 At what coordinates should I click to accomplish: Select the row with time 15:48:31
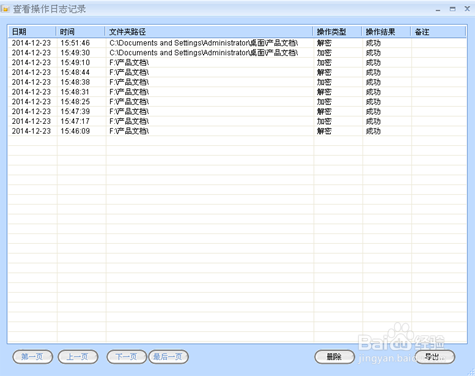(x=237, y=92)
